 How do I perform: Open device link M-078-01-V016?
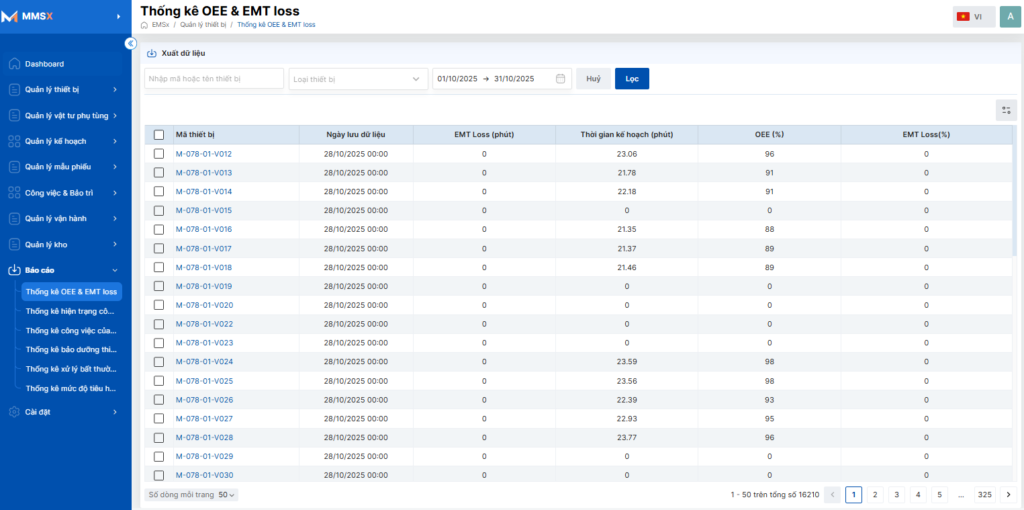click(204, 229)
